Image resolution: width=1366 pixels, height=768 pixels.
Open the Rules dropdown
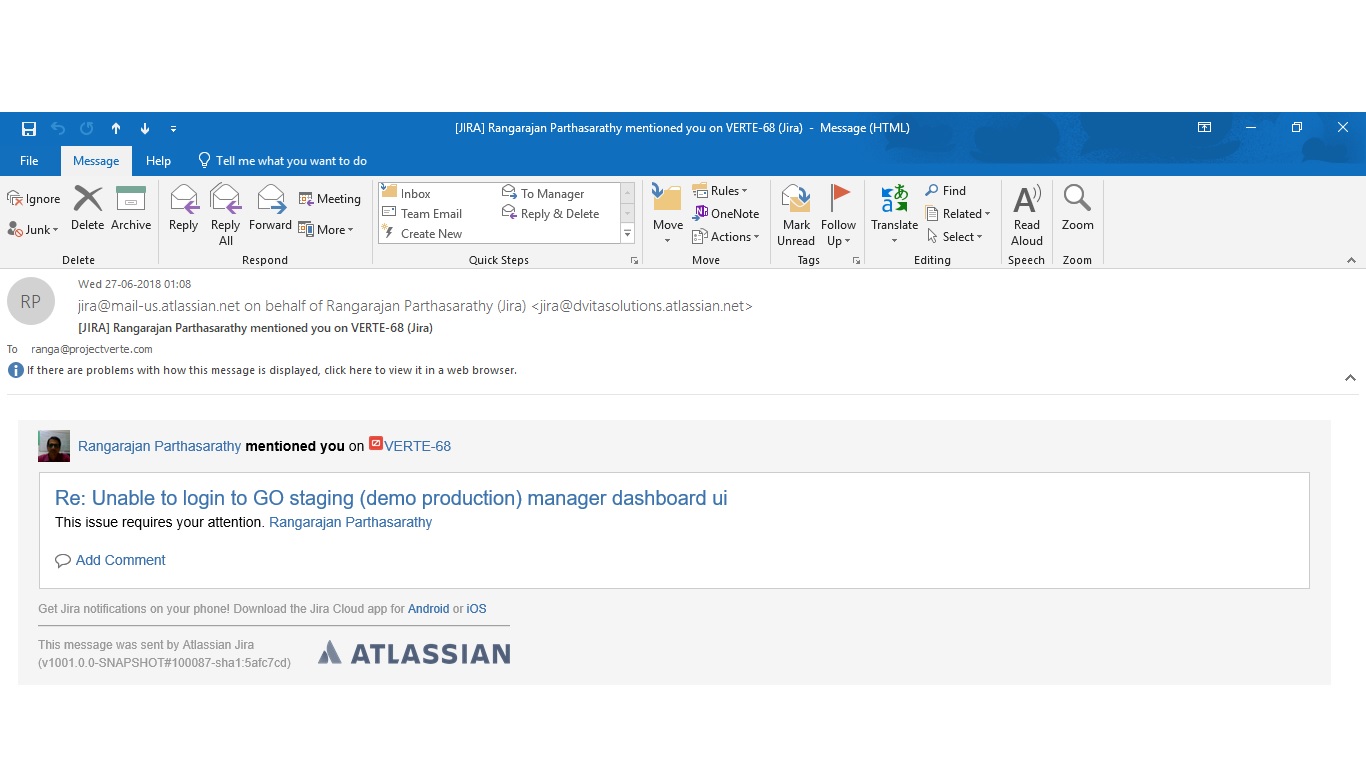720,191
